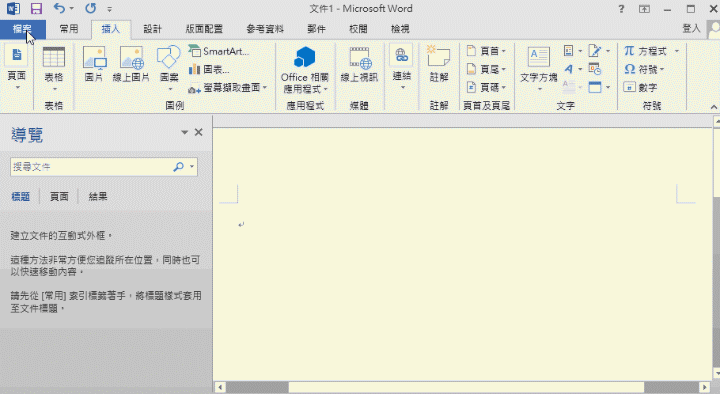Viewport: 720px width, 394px height.
Task: Open Word Help question mark
Action: pyautogui.click(x=621, y=9)
